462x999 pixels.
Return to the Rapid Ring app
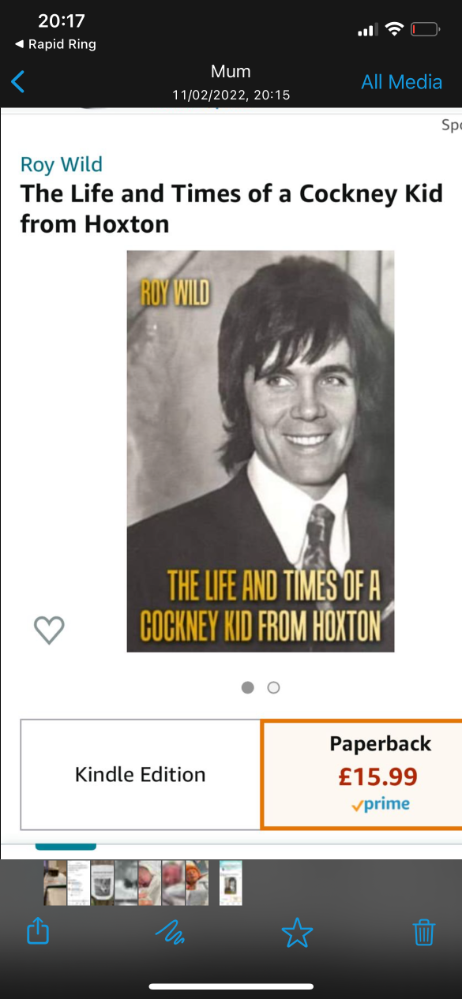coord(55,44)
